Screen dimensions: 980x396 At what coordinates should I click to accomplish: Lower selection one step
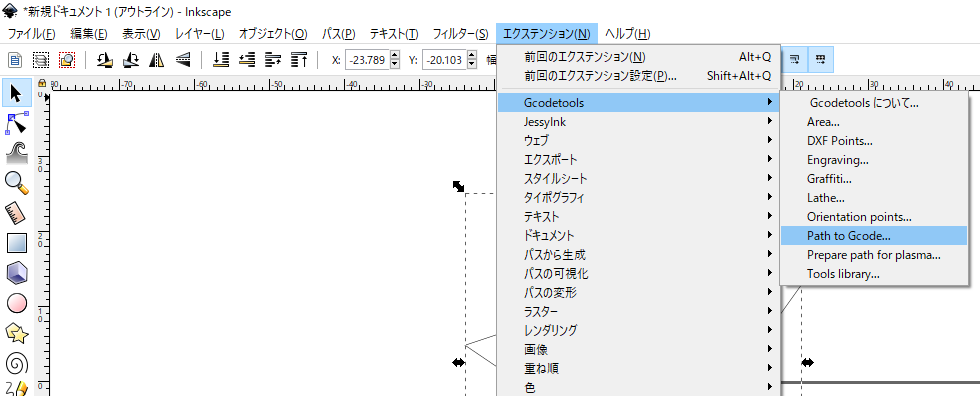click(247, 60)
